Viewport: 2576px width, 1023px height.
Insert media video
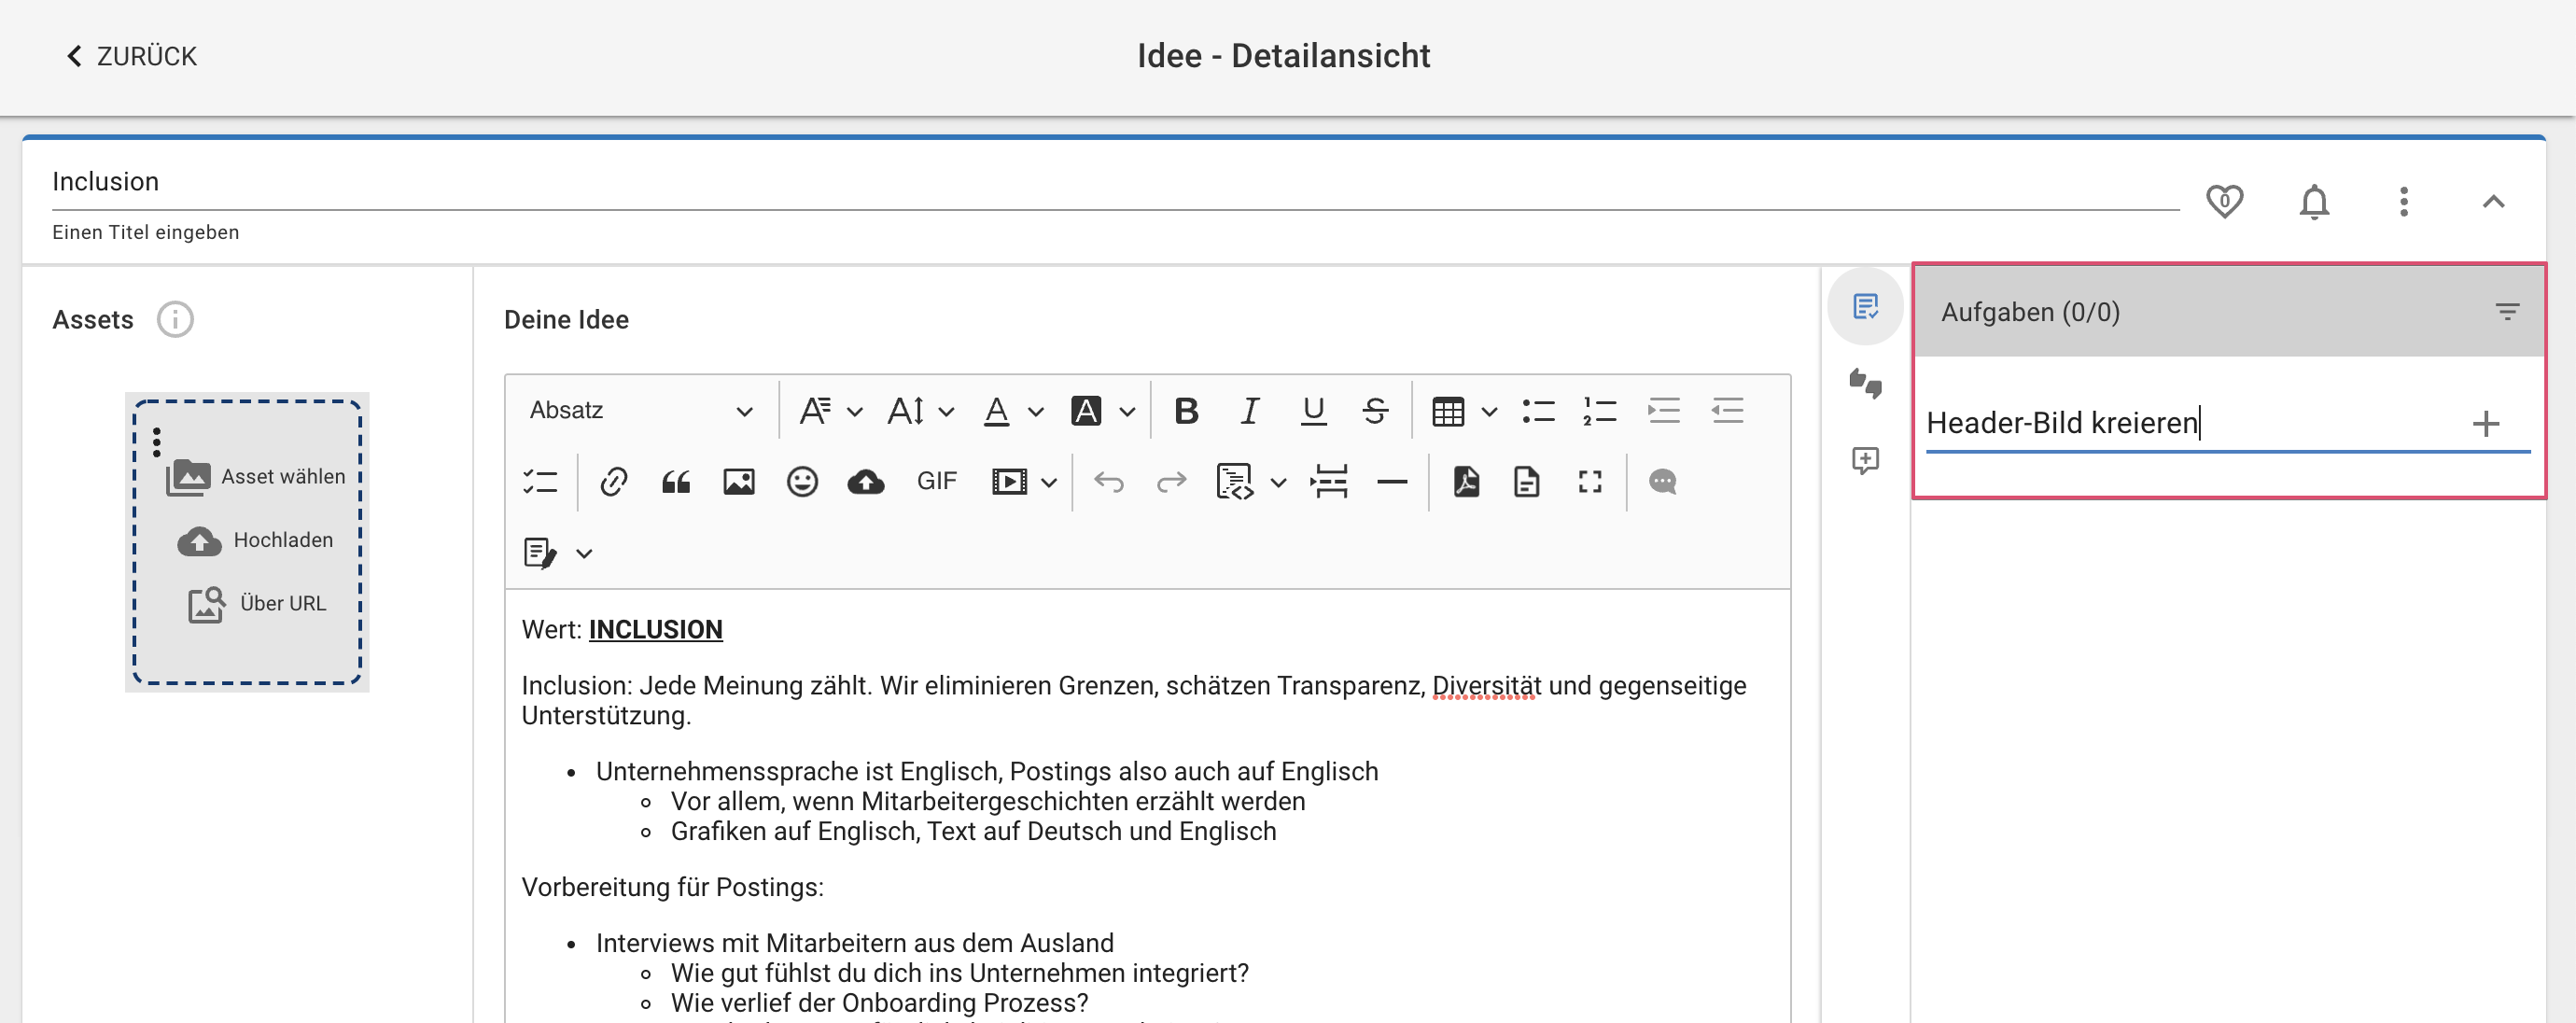(1009, 482)
